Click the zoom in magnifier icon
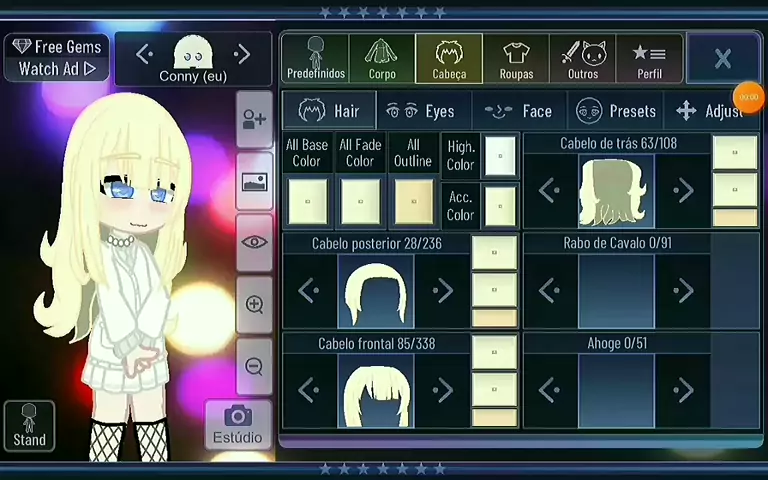Image resolution: width=768 pixels, height=480 pixels. pos(254,304)
